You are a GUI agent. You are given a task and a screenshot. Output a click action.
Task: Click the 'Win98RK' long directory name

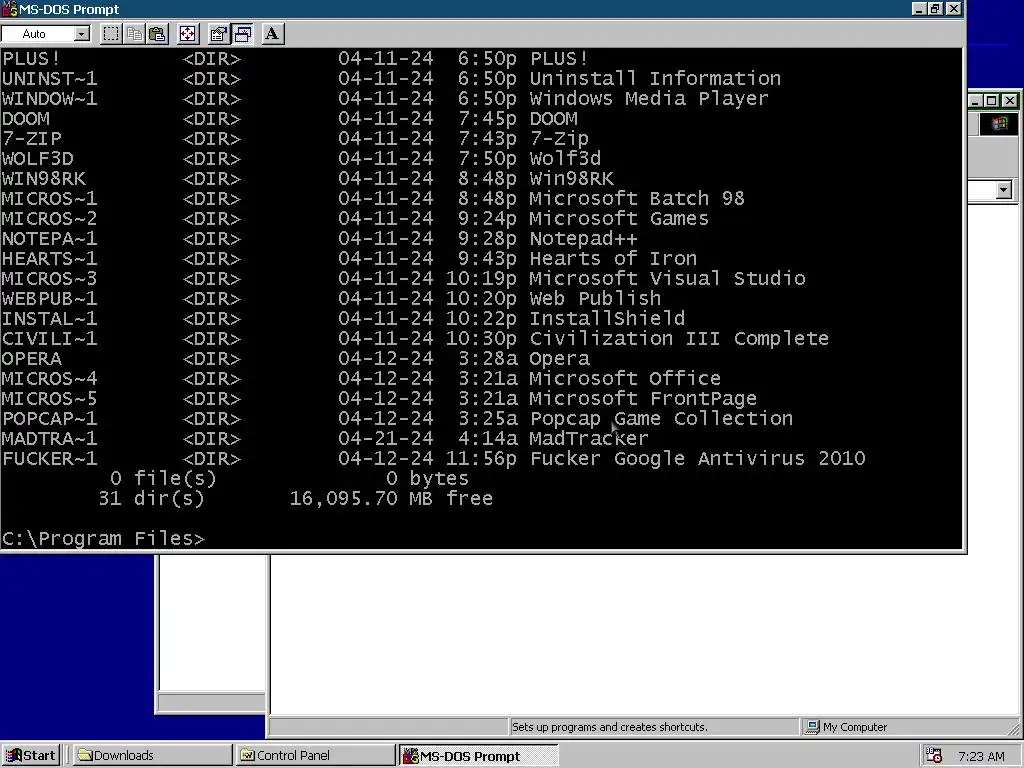(571, 178)
